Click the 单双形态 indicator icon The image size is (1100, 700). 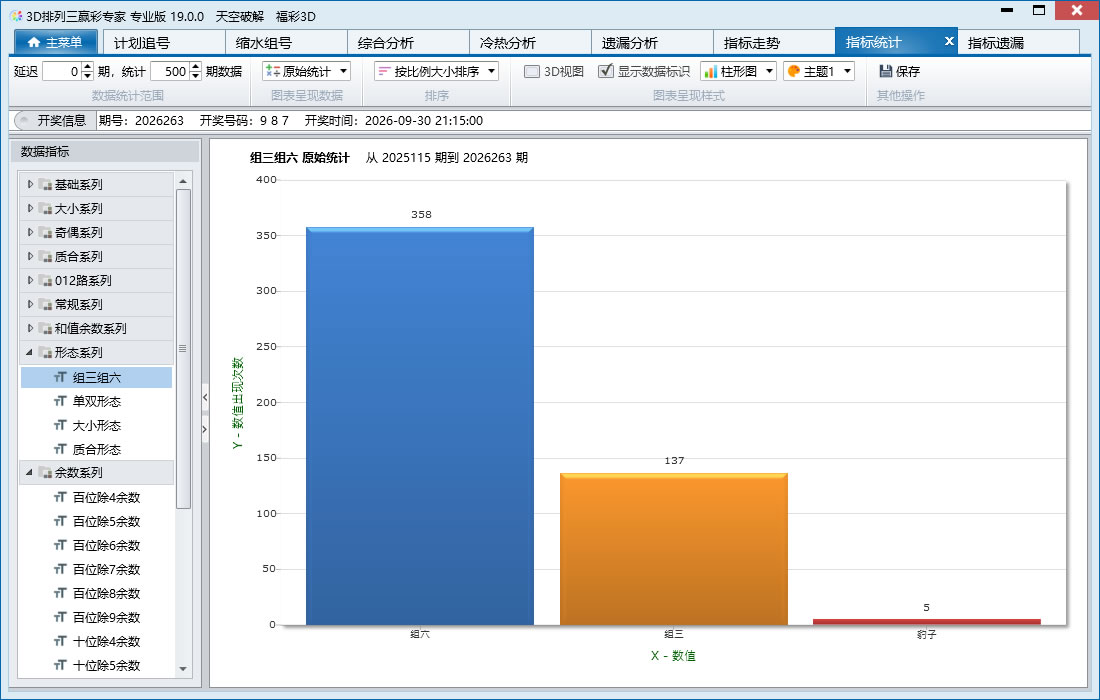tap(60, 401)
